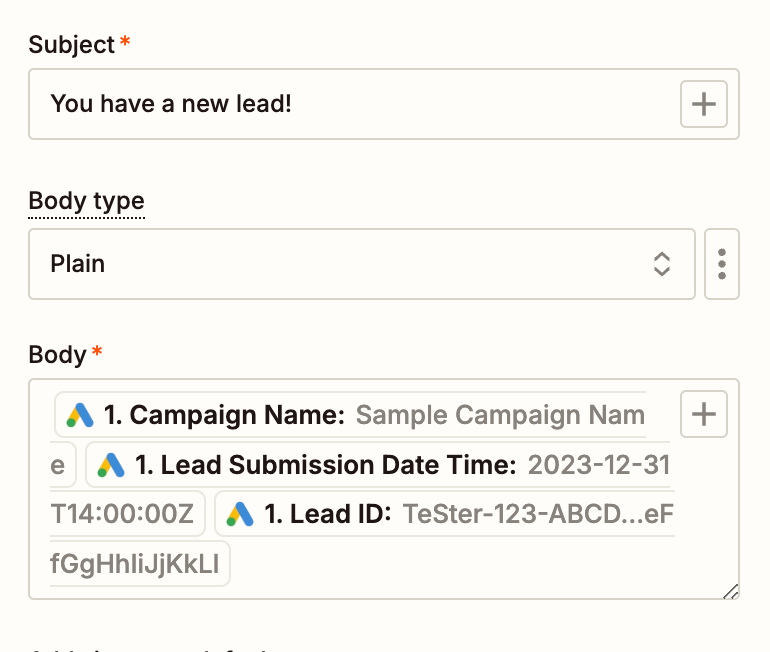Click the Subject field label
Viewport: 770px width, 652px height.
(x=72, y=45)
